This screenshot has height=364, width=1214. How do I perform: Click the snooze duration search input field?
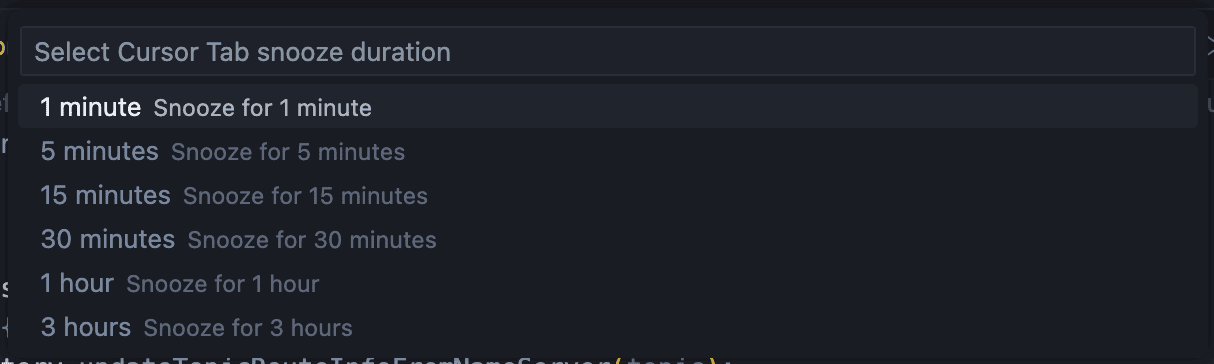point(607,52)
